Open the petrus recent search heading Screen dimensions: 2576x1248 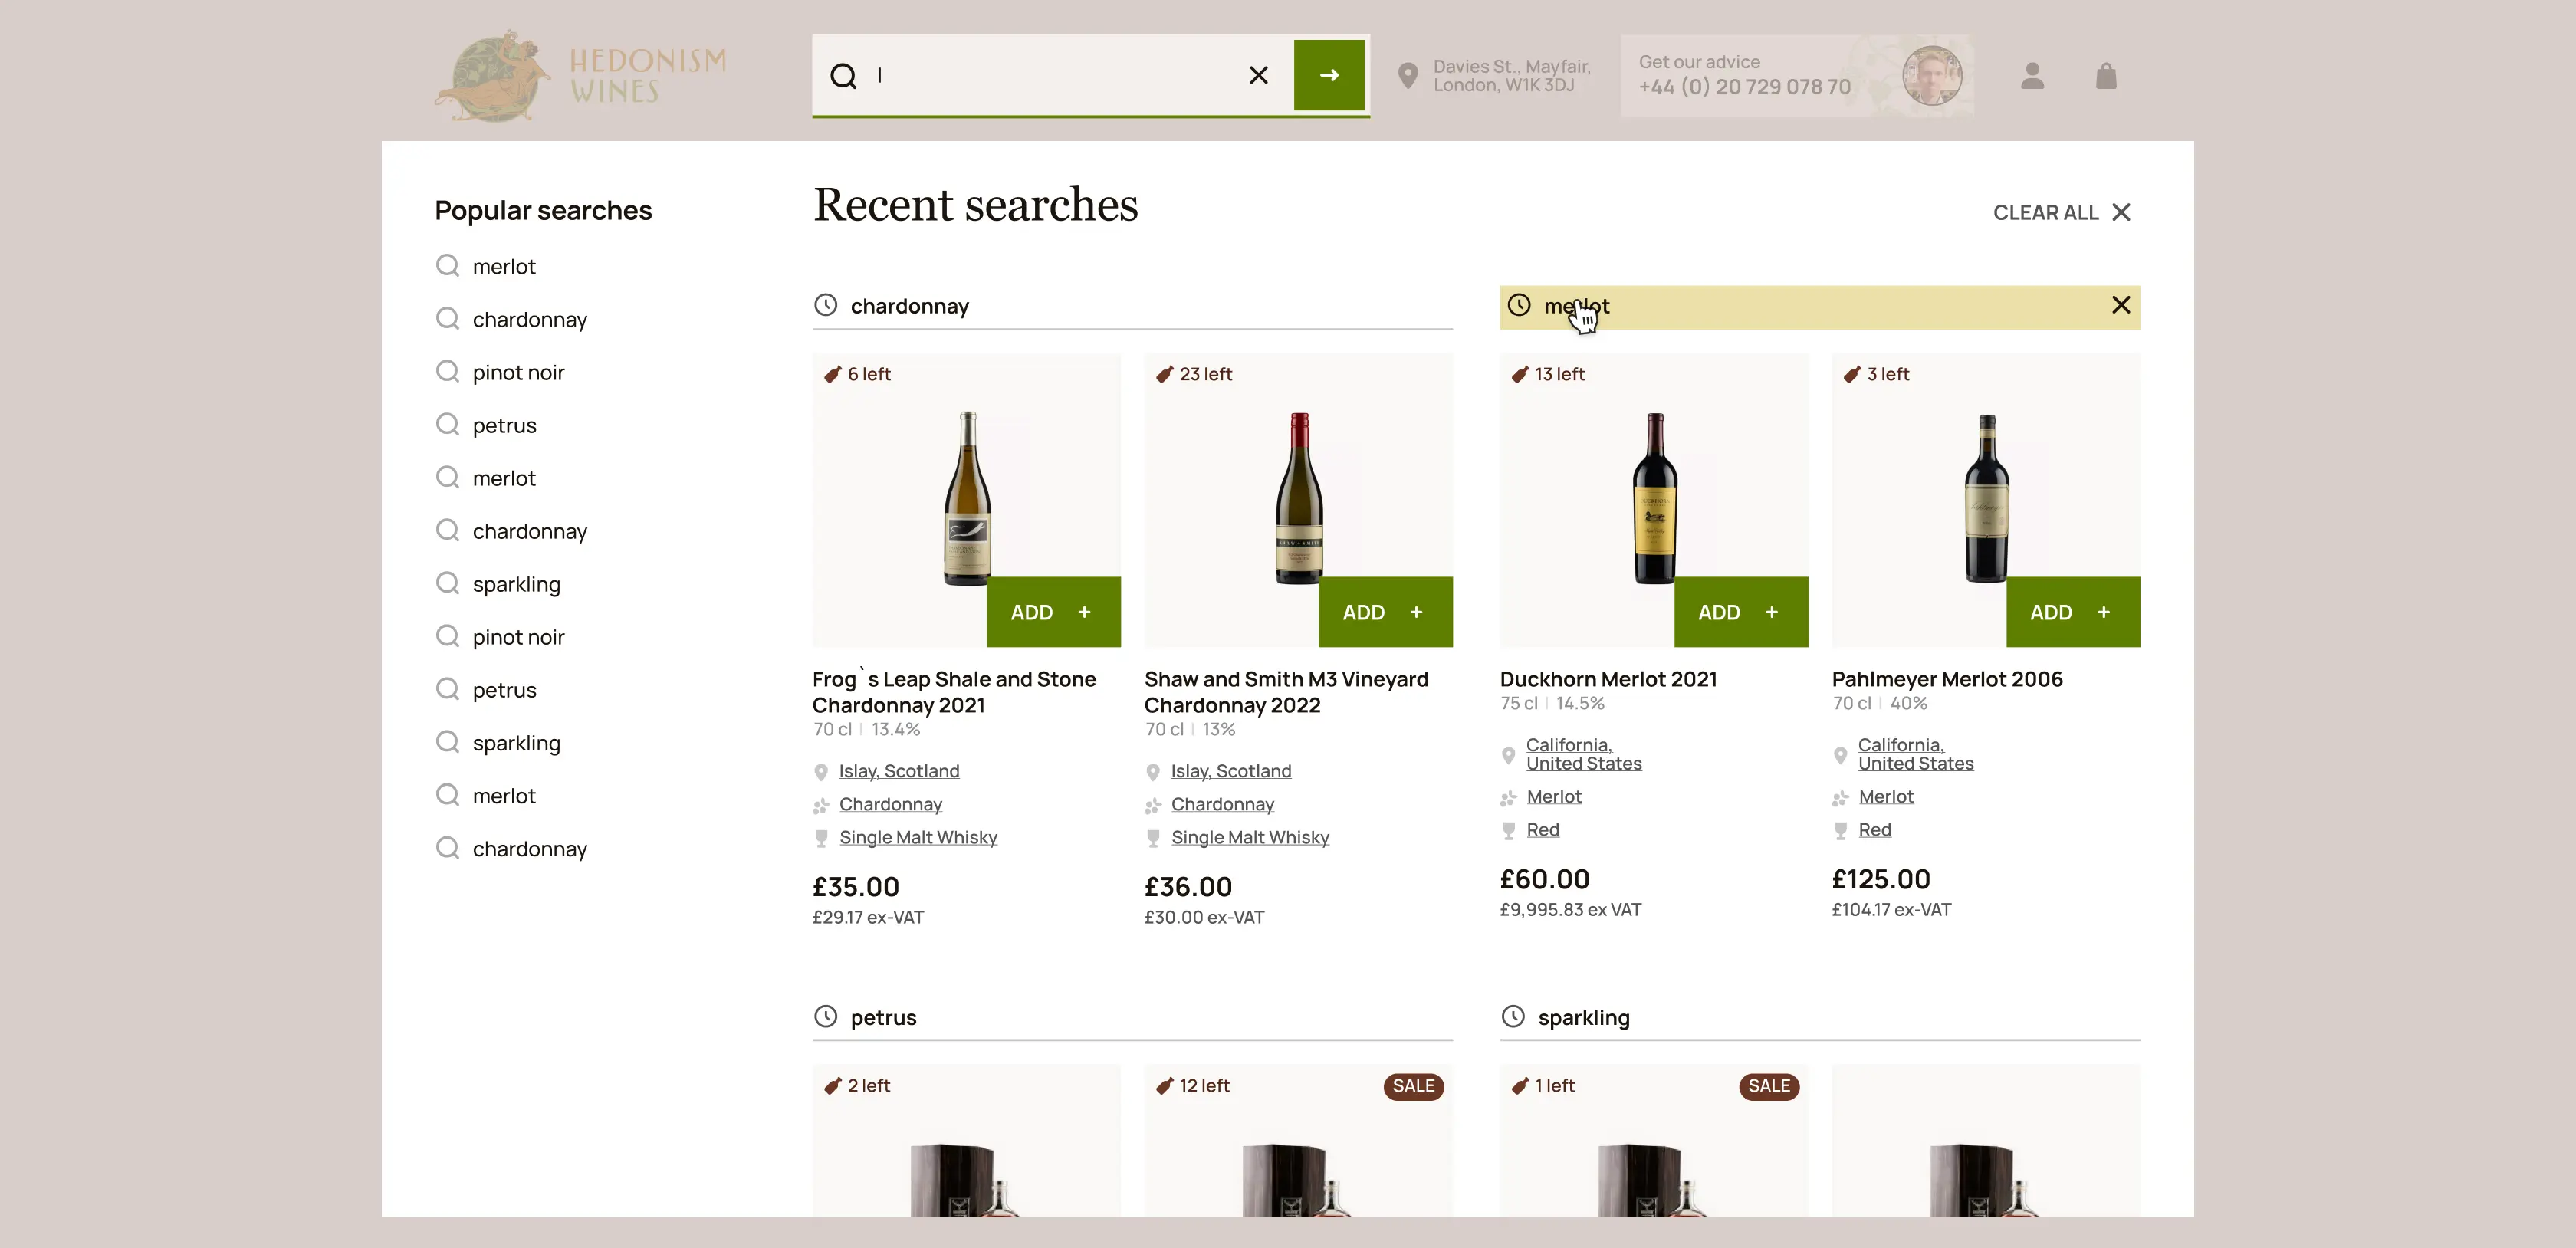coord(883,1018)
